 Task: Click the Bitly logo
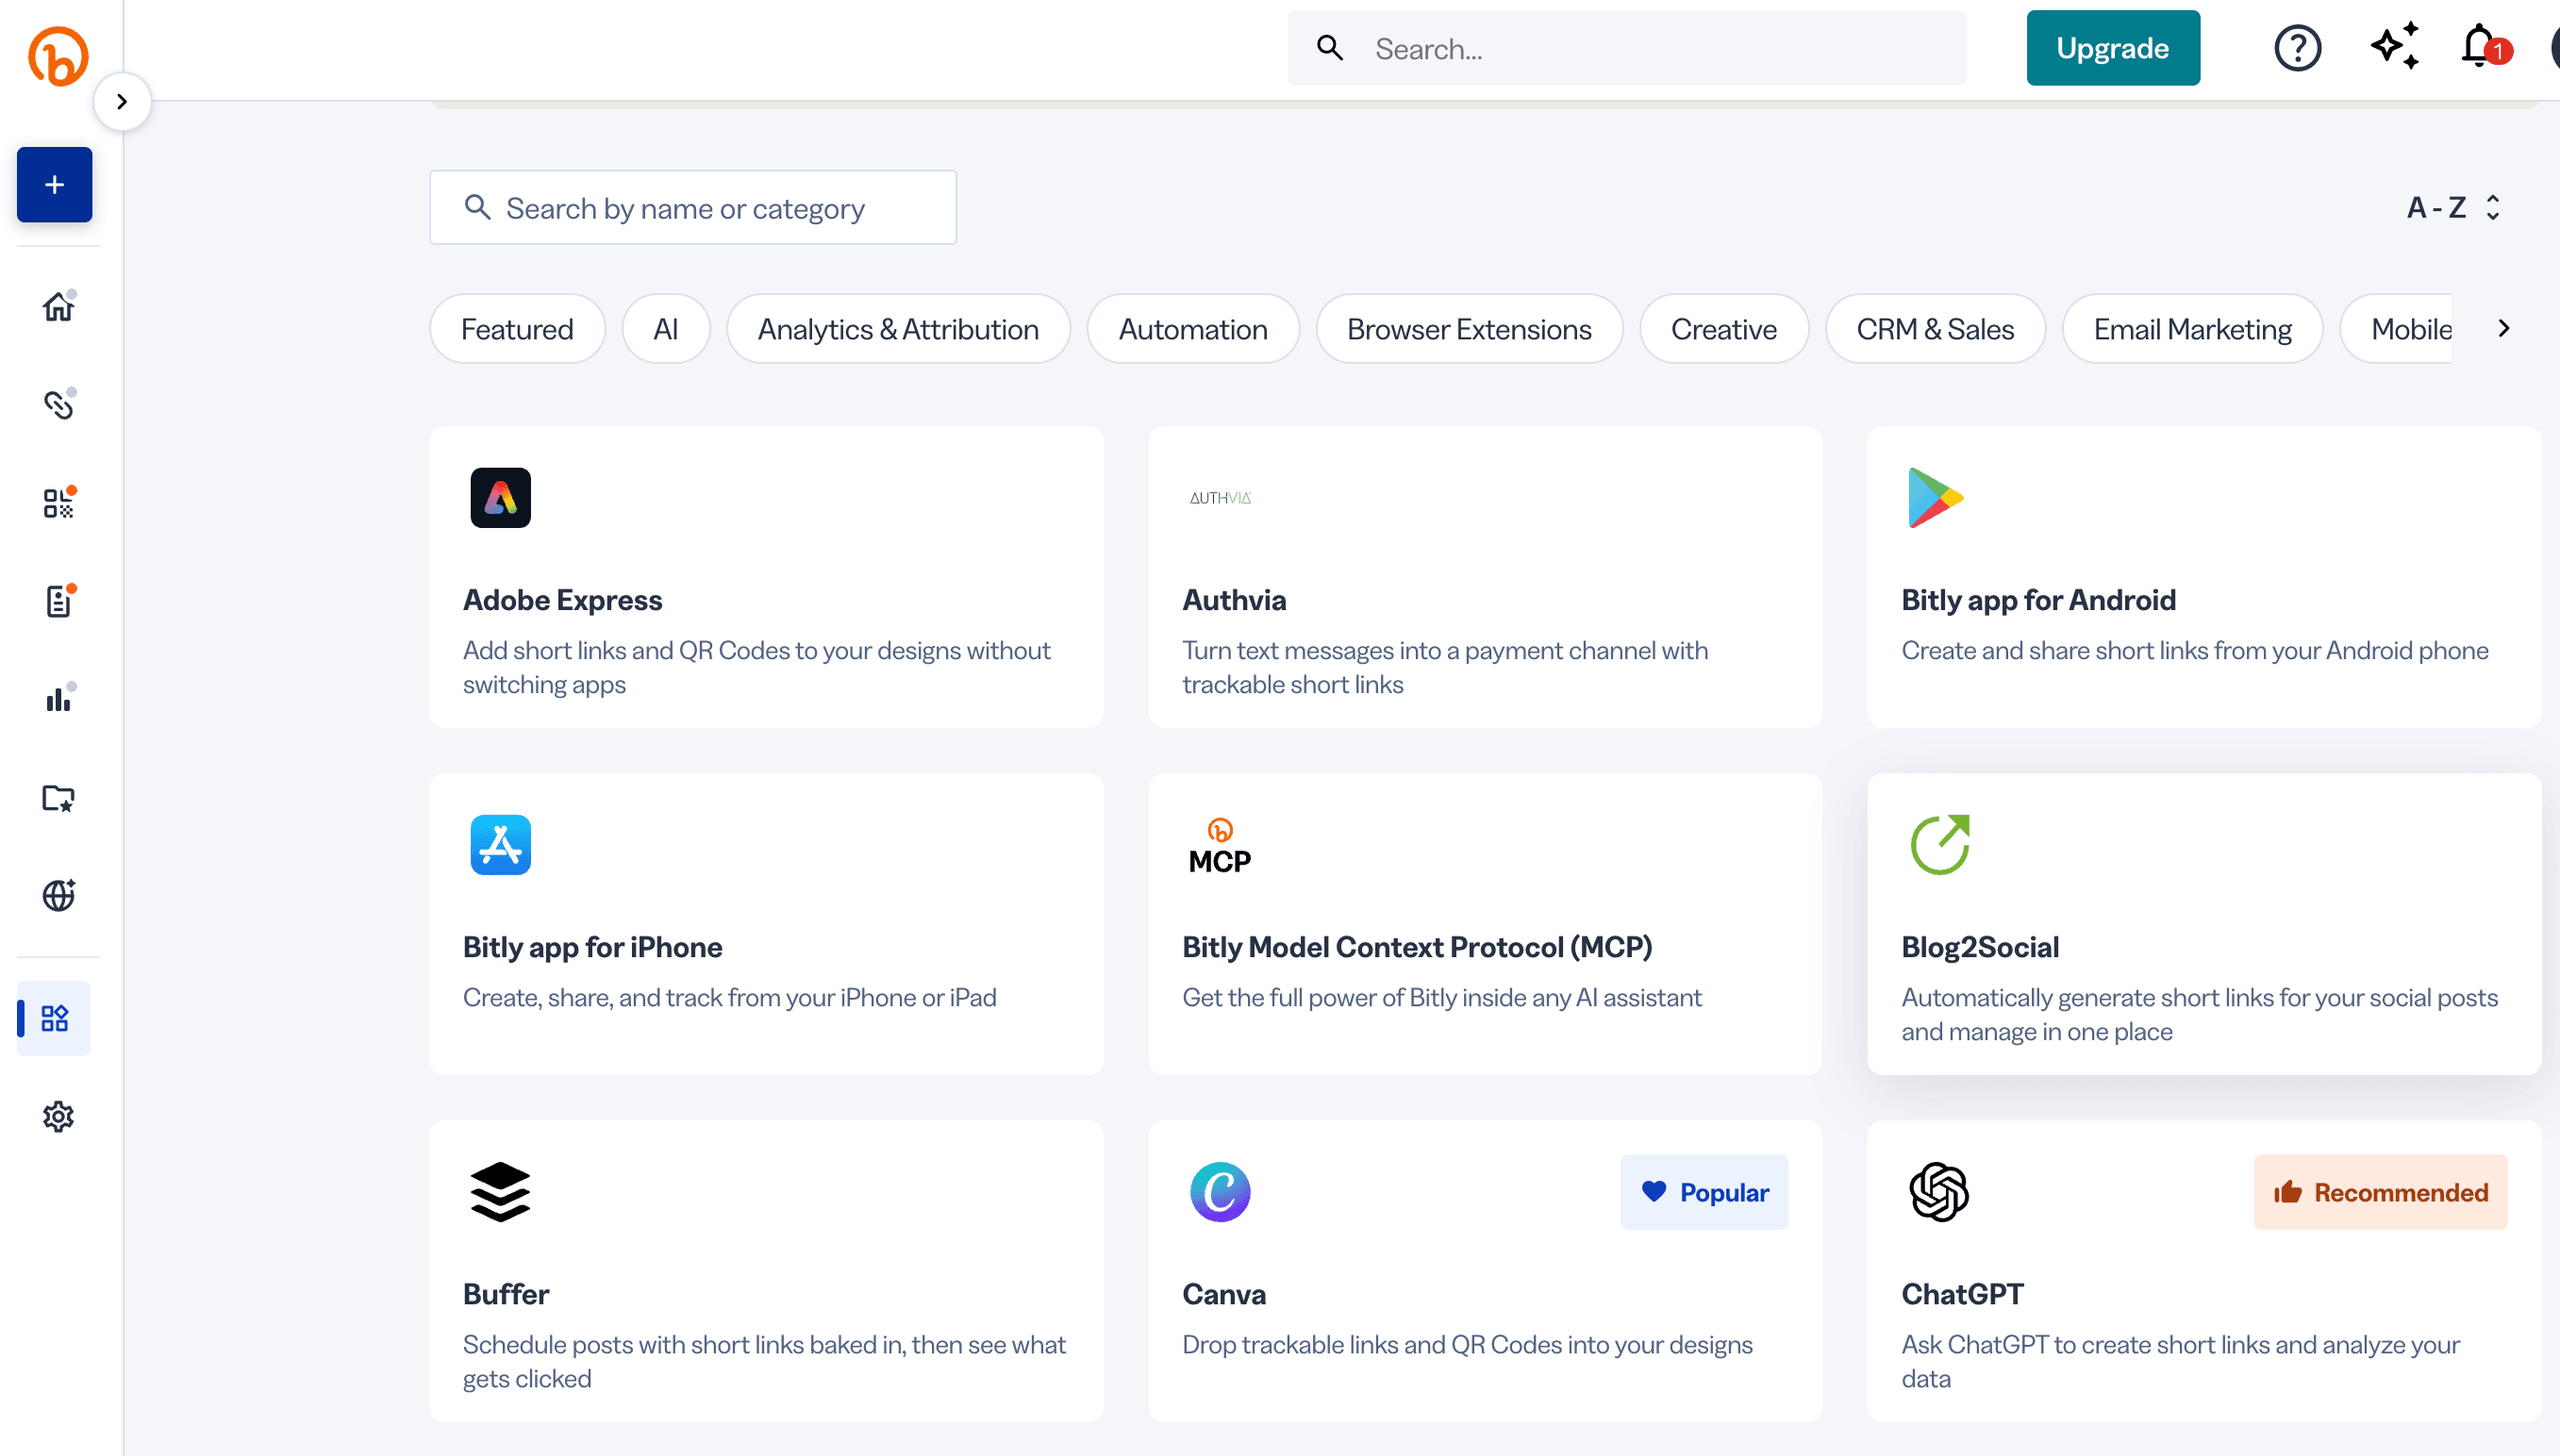click(58, 56)
